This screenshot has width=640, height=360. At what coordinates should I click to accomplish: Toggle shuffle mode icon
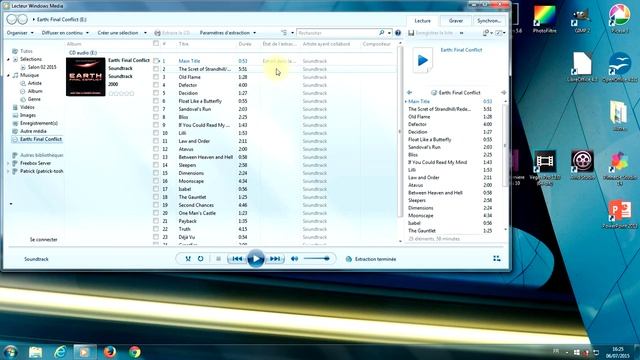188,259
